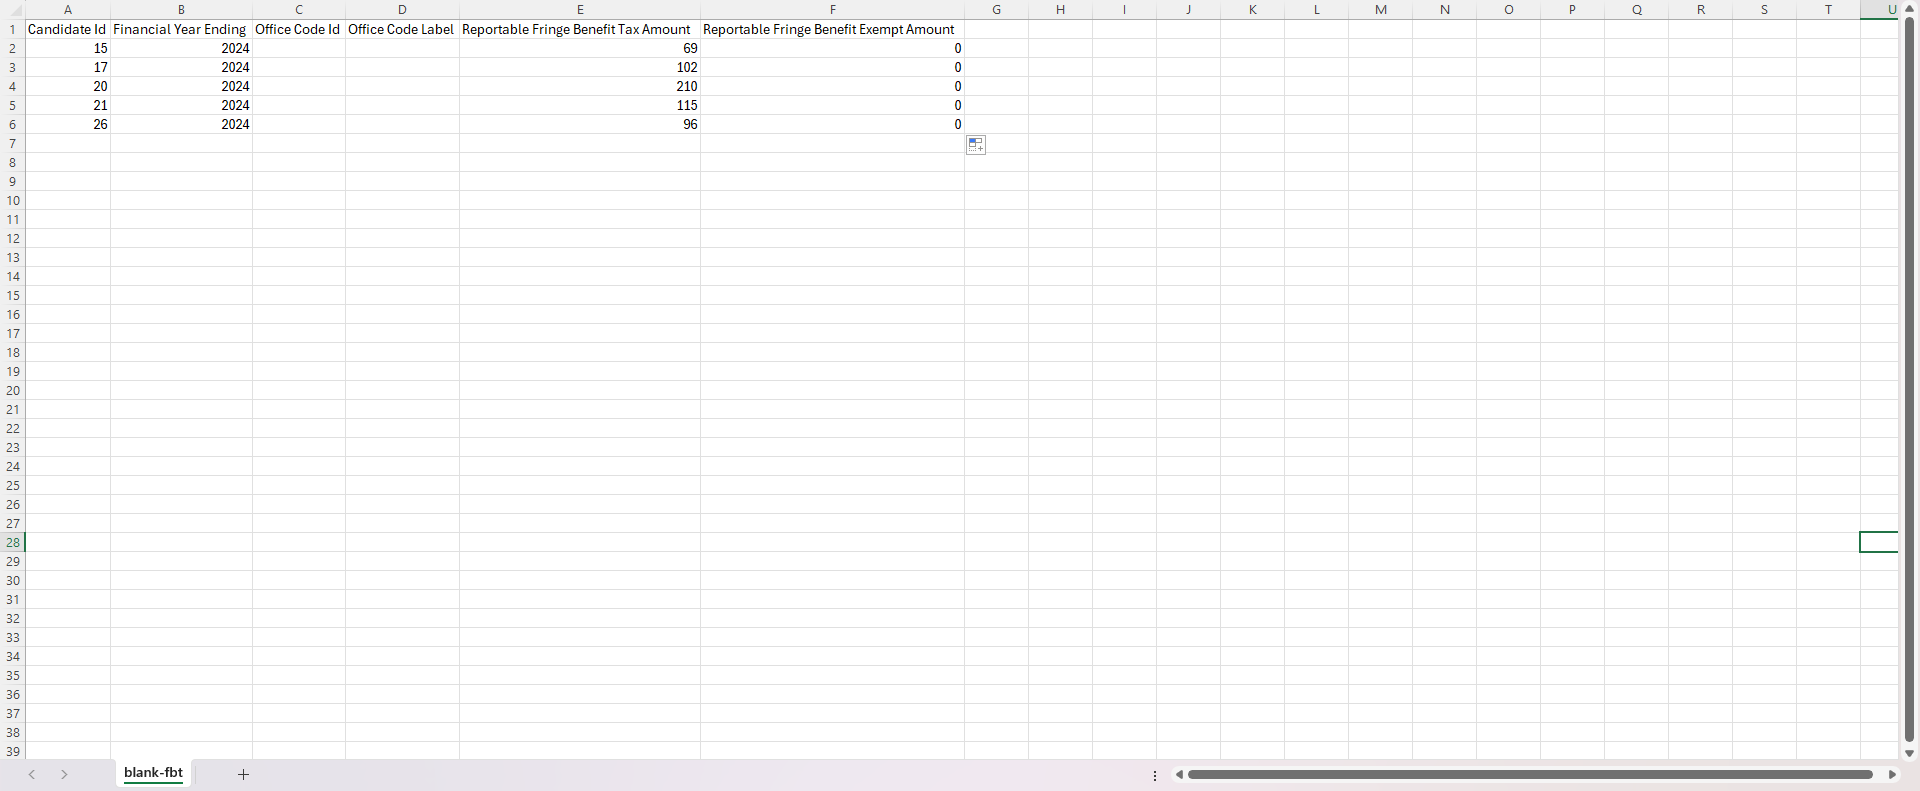Click the vertical scrollbar up arrow
This screenshot has height=791, width=1920.
tap(1909, 9)
